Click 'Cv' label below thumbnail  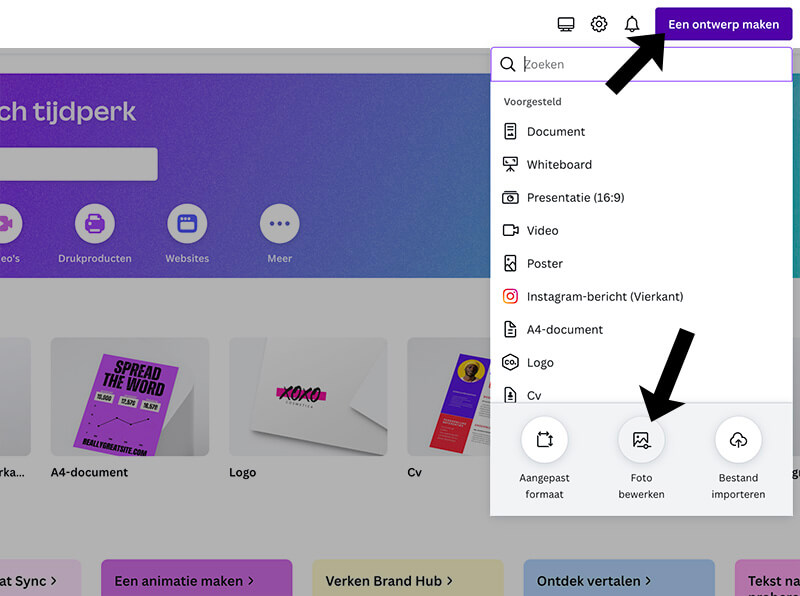414,473
